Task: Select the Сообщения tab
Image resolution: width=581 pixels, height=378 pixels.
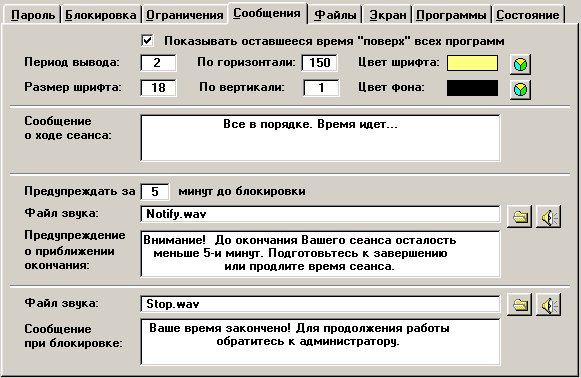Action: pyautogui.click(x=267, y=13)
